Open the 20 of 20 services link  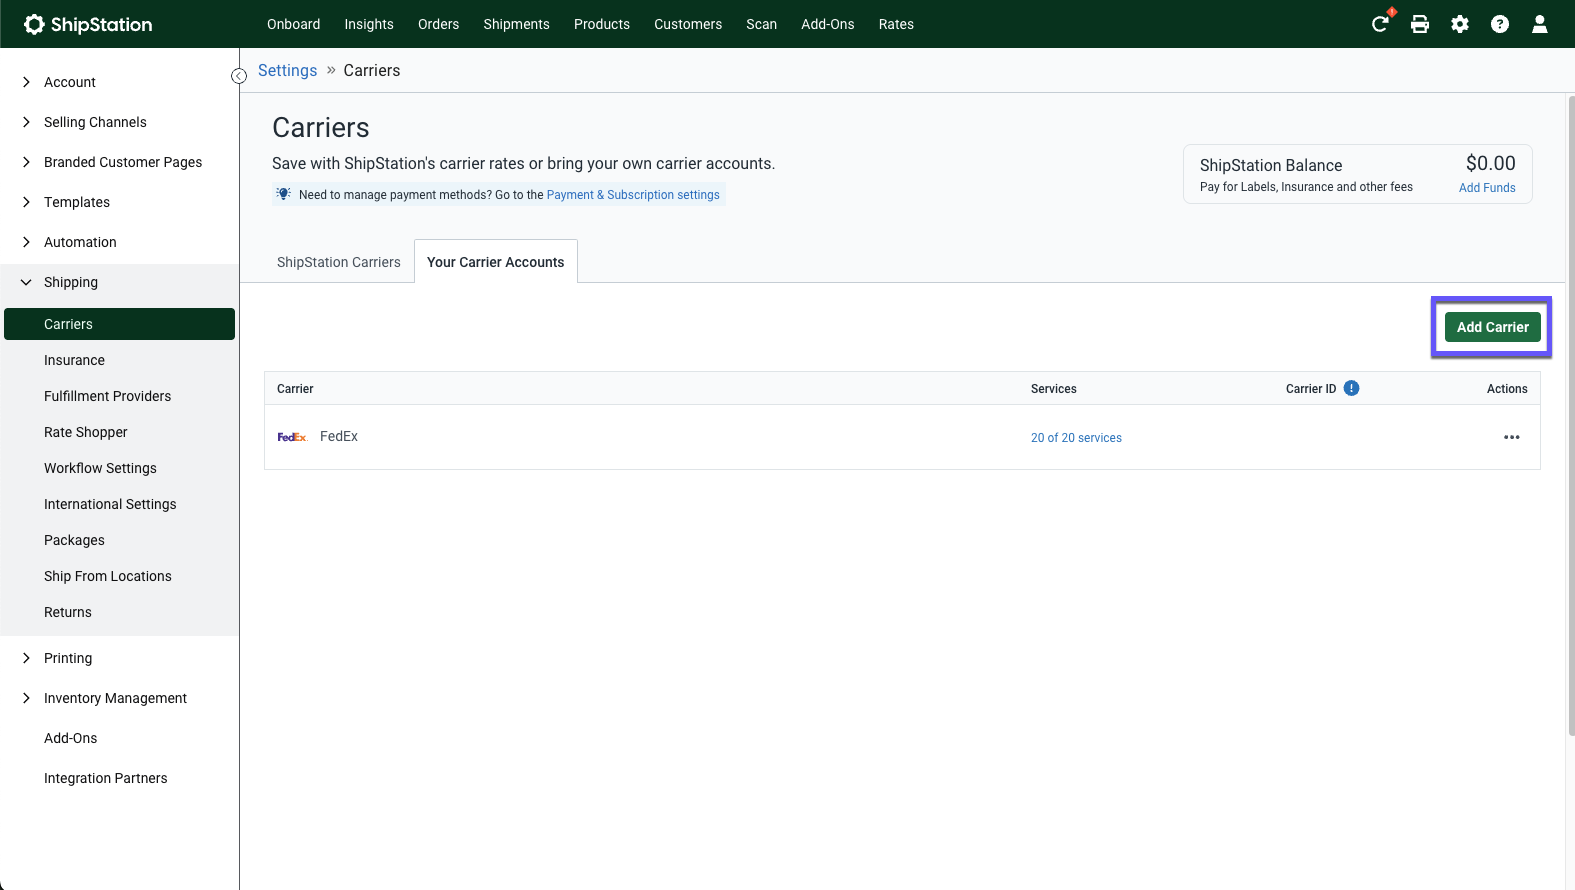coord(1076,438)
